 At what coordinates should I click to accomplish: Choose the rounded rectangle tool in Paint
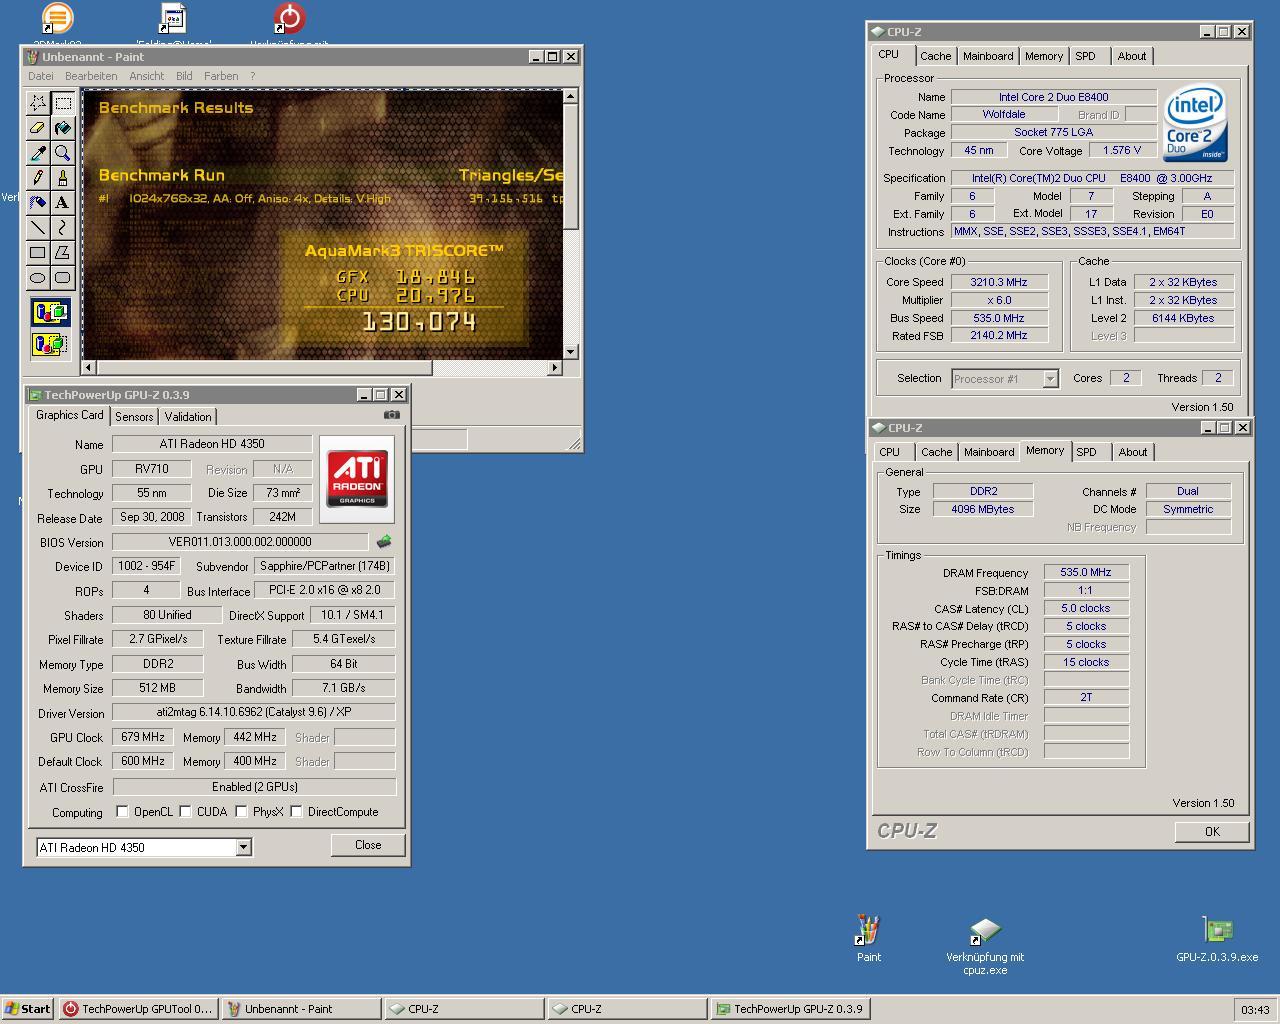pos(63,278)
